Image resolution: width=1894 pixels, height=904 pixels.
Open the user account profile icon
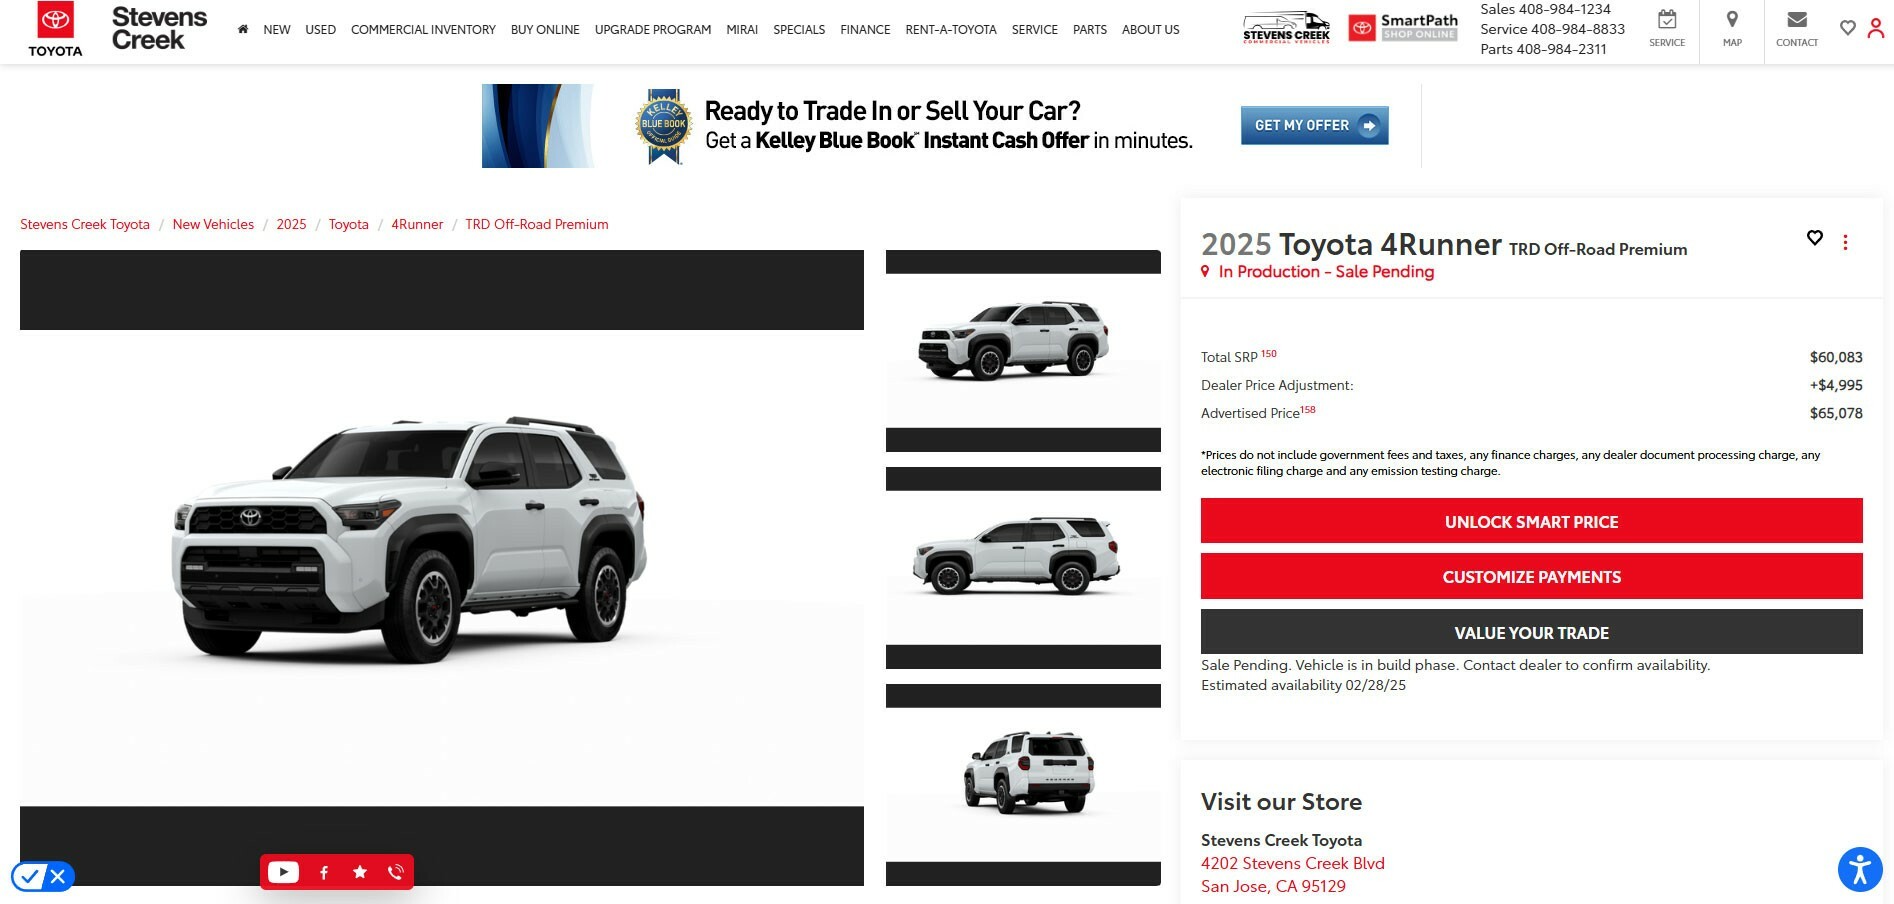coord(1876,28)
